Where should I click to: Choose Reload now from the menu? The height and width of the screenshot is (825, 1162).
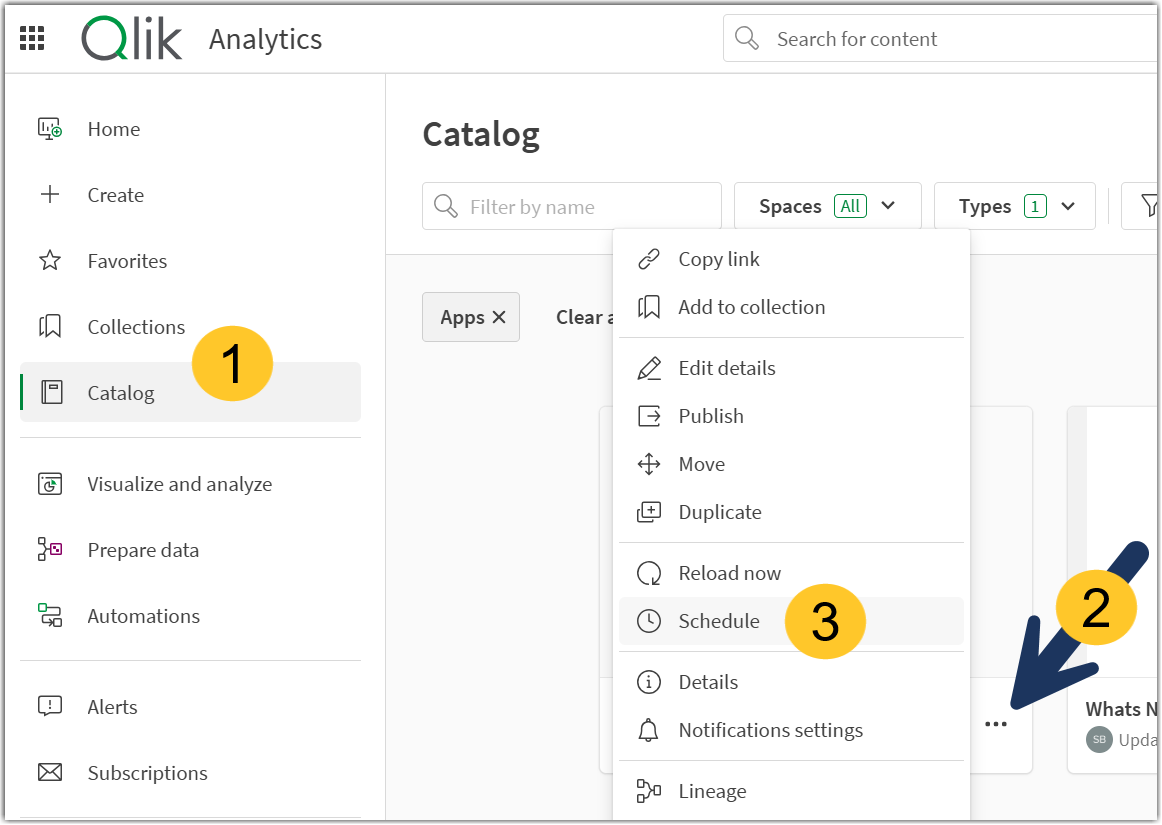pos(730,572)
